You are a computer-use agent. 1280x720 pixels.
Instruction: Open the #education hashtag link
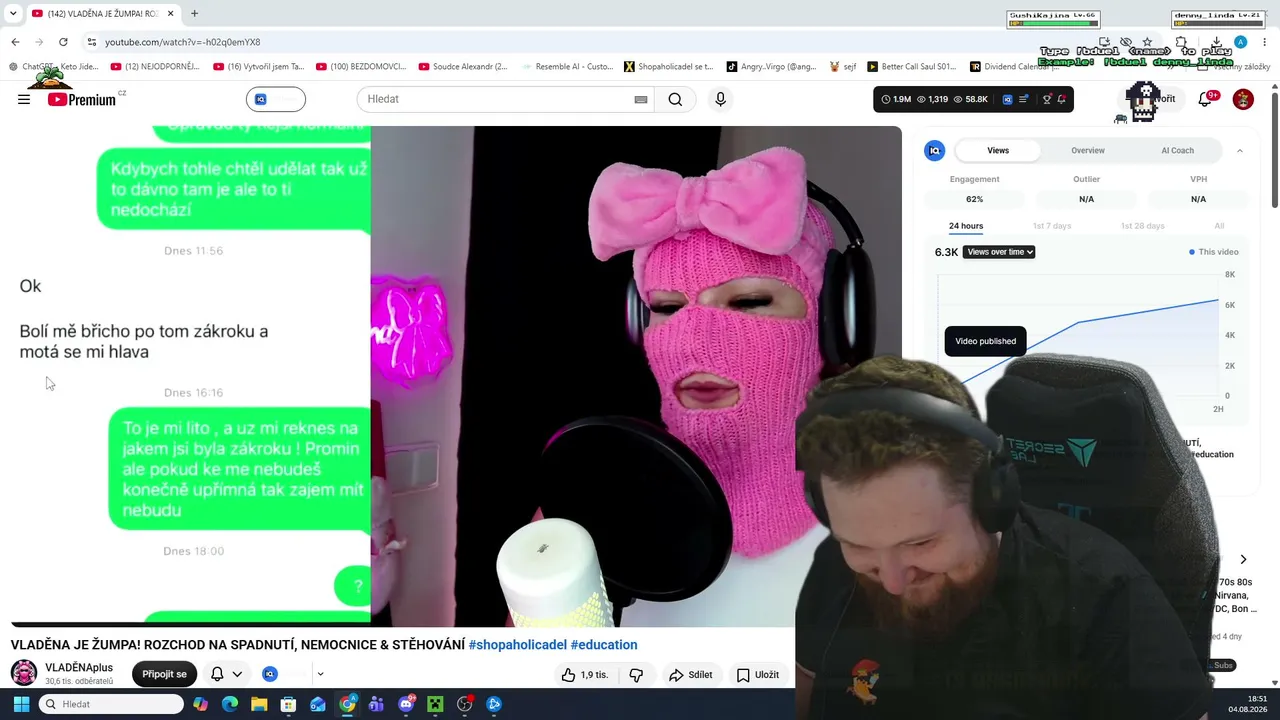coord(604,645)
